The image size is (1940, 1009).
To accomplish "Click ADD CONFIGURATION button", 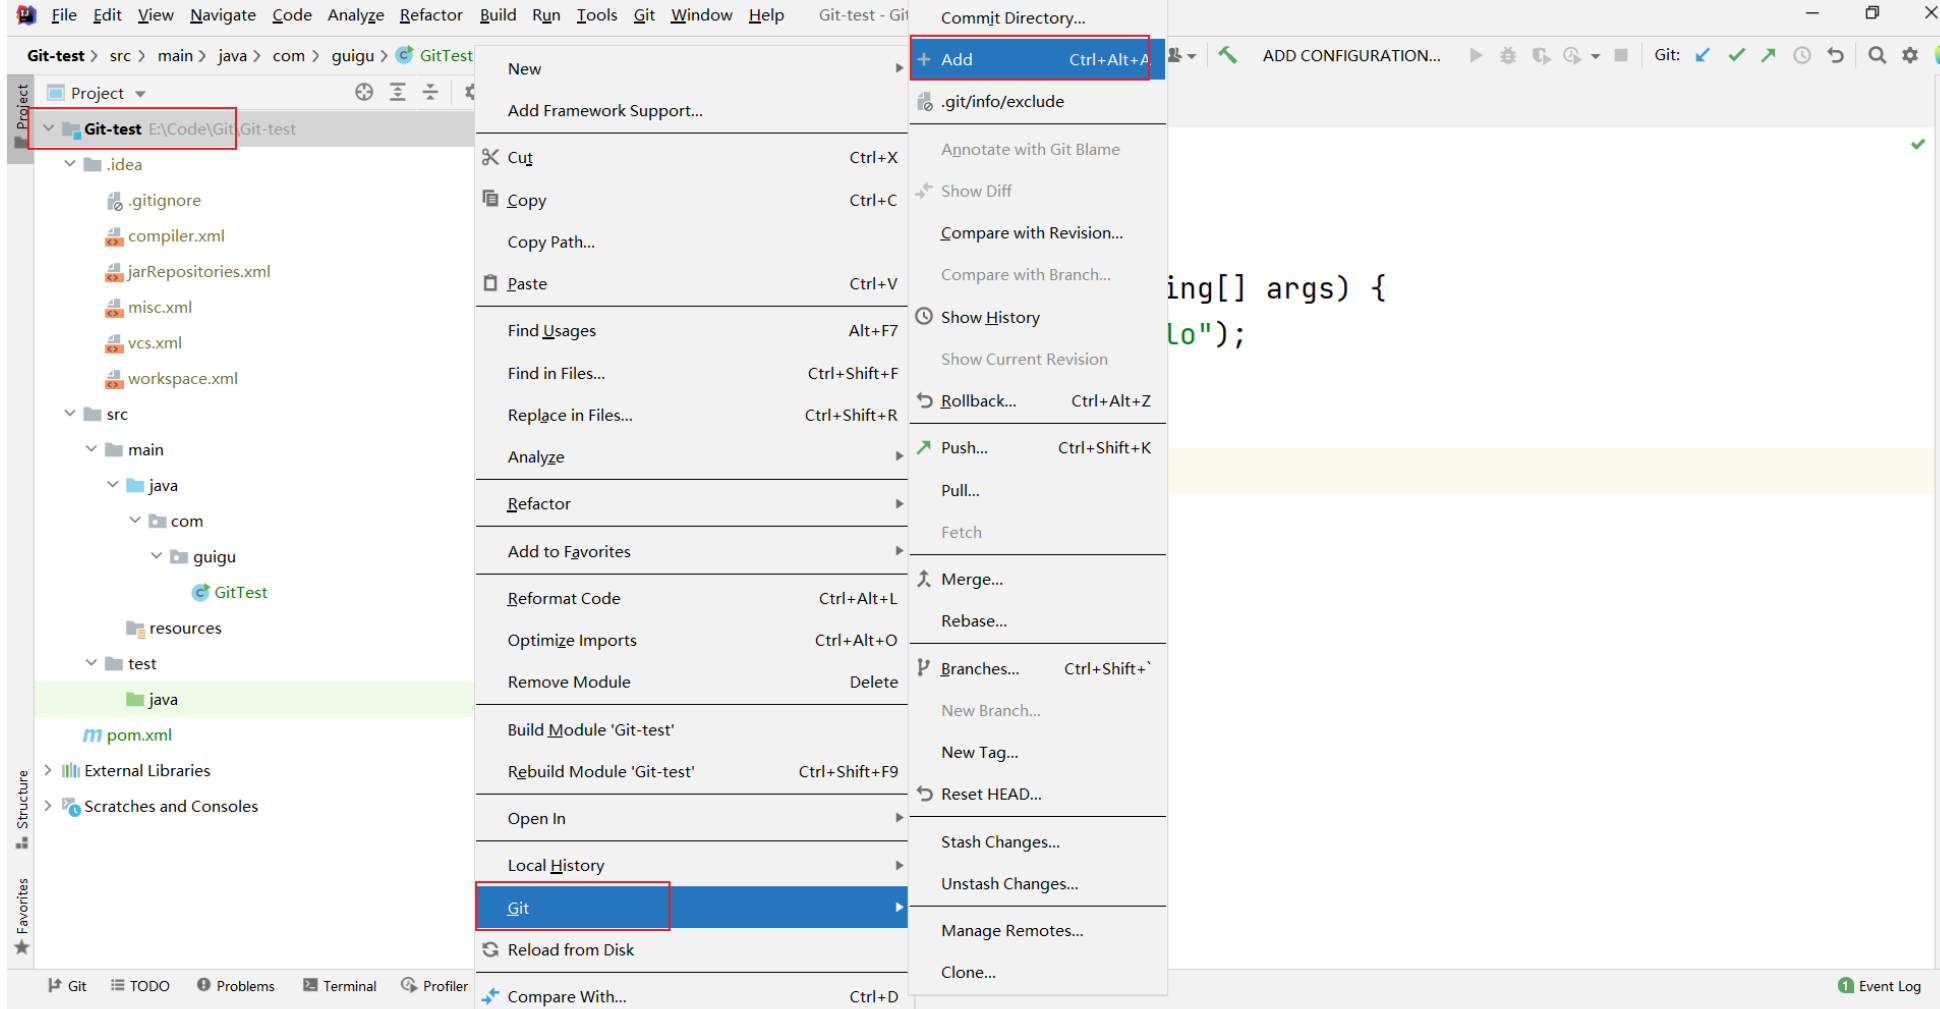I will point(1351,56).
